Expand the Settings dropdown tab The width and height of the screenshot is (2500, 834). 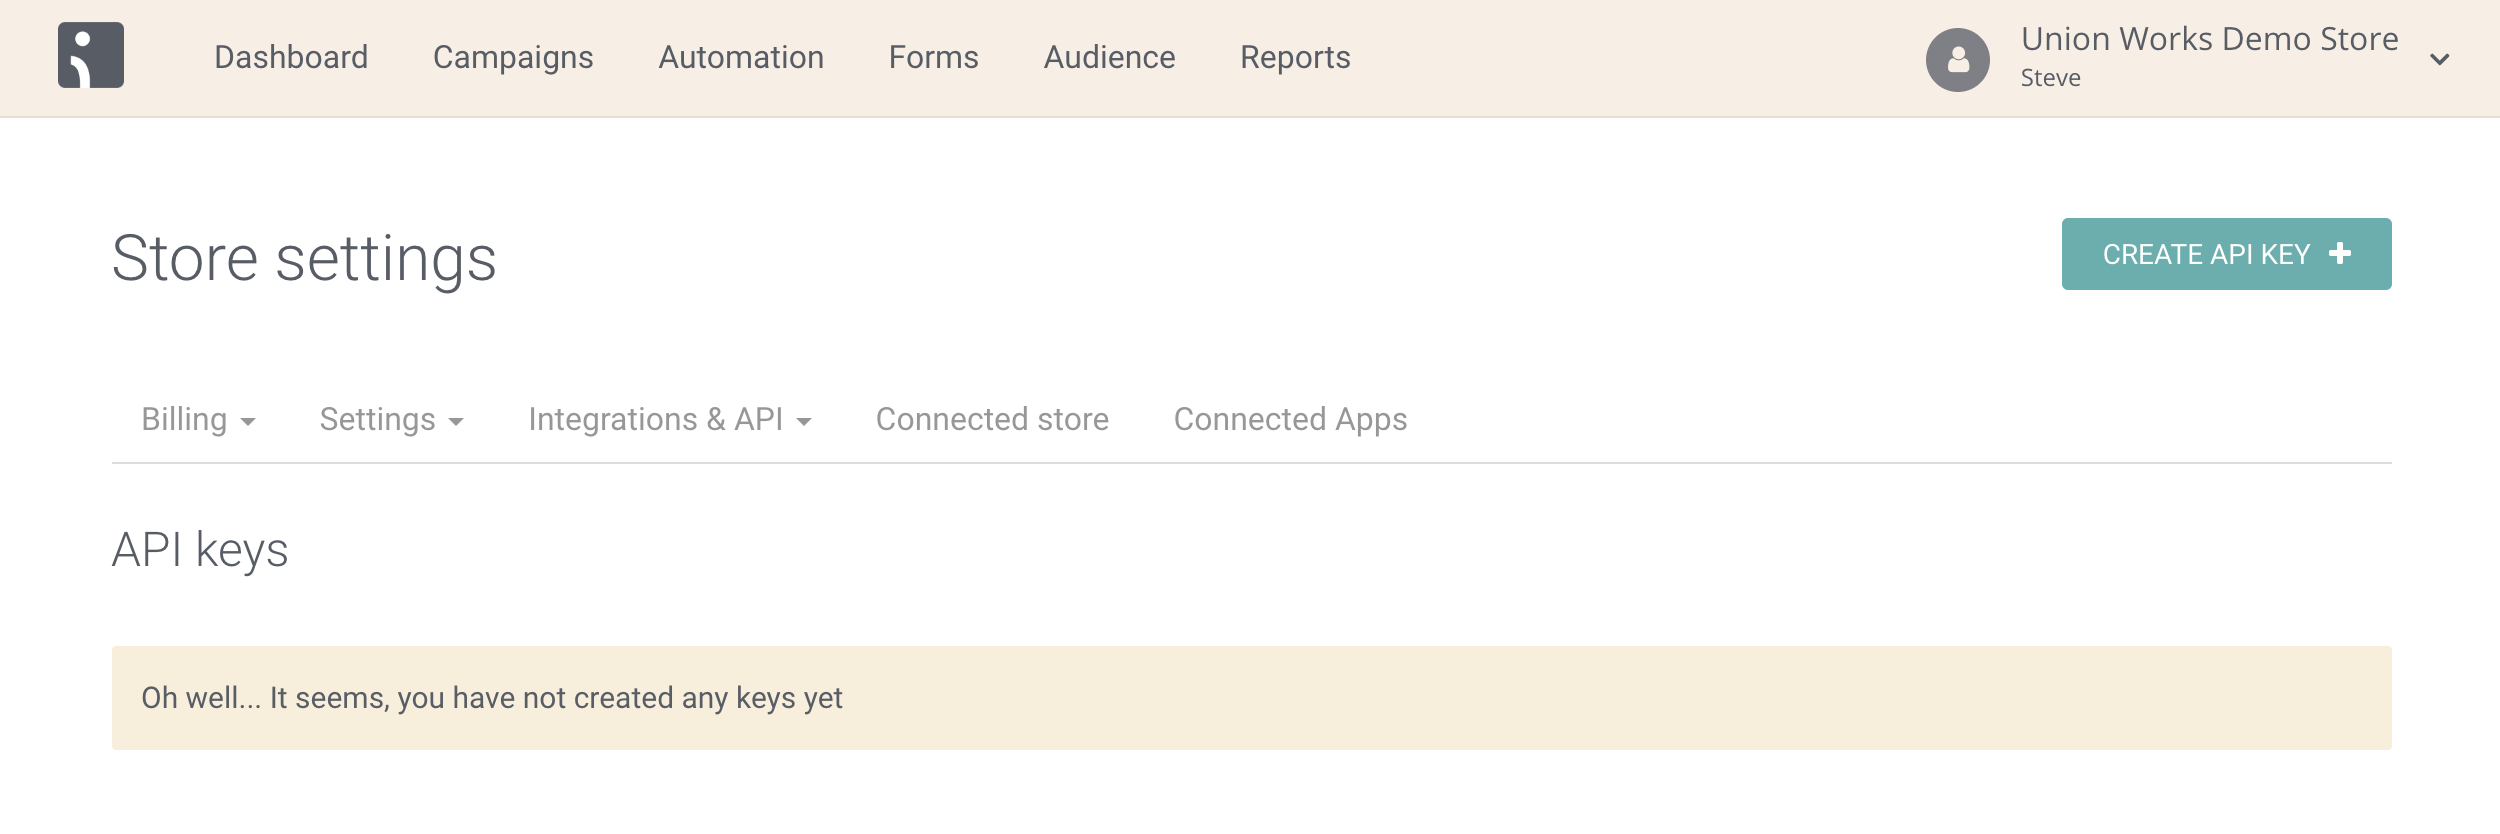[391, 420]
